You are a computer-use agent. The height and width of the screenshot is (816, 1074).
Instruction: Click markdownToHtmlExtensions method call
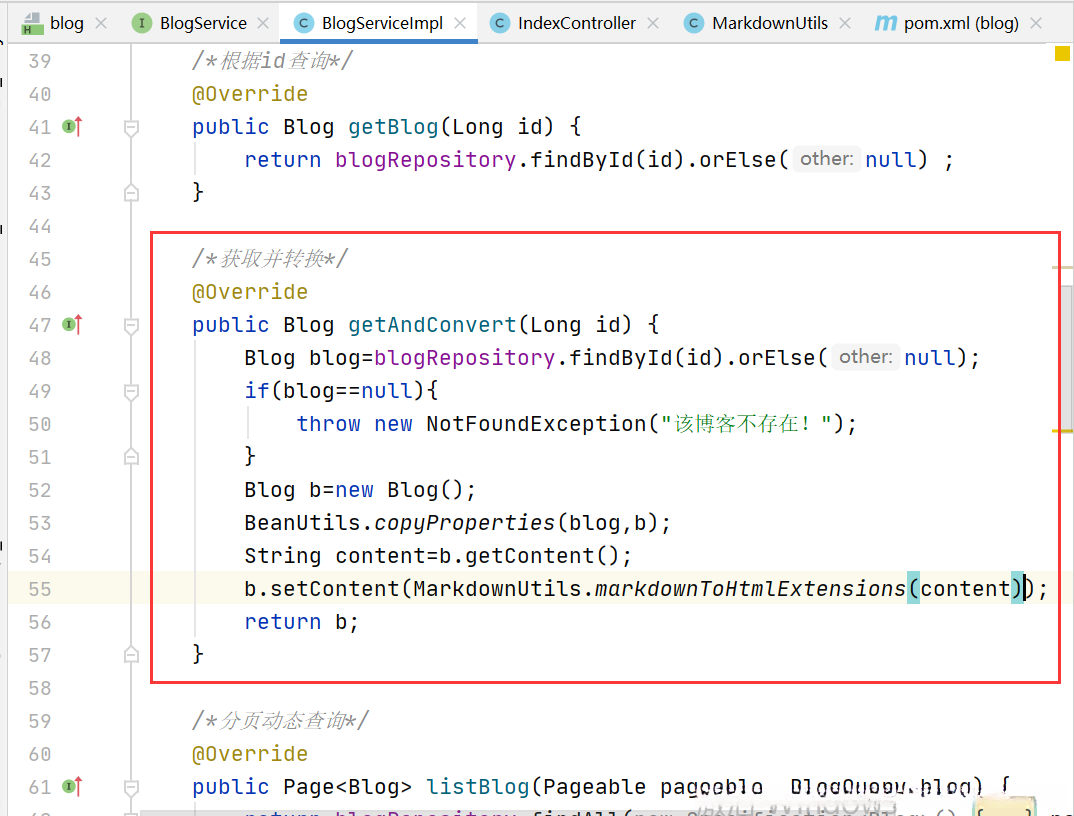click(751, 589)
